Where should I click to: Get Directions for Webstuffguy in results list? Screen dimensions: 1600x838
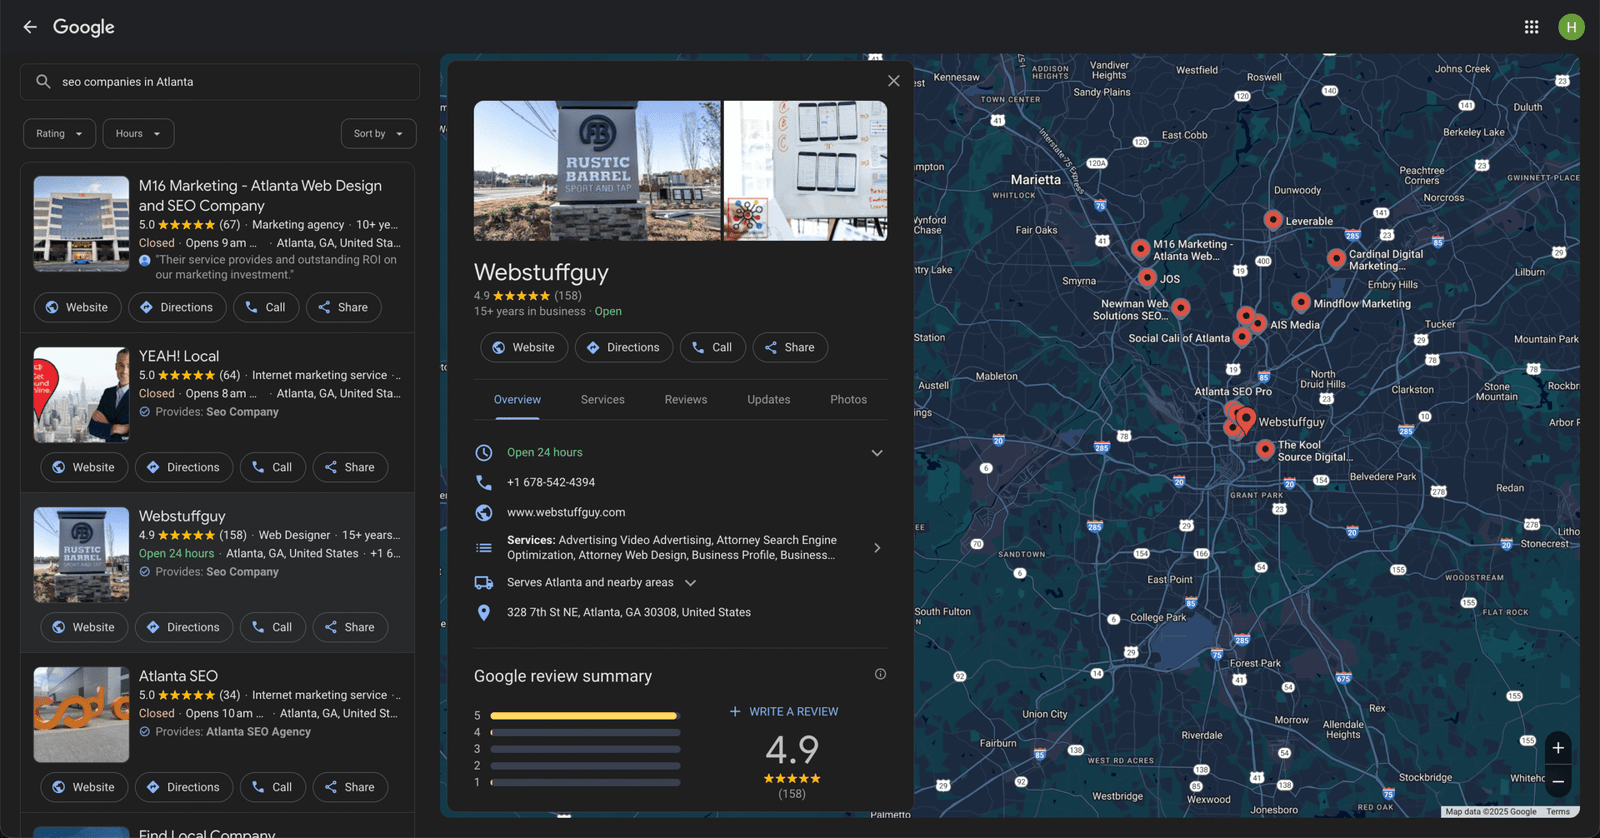click(x=184, y=628)
